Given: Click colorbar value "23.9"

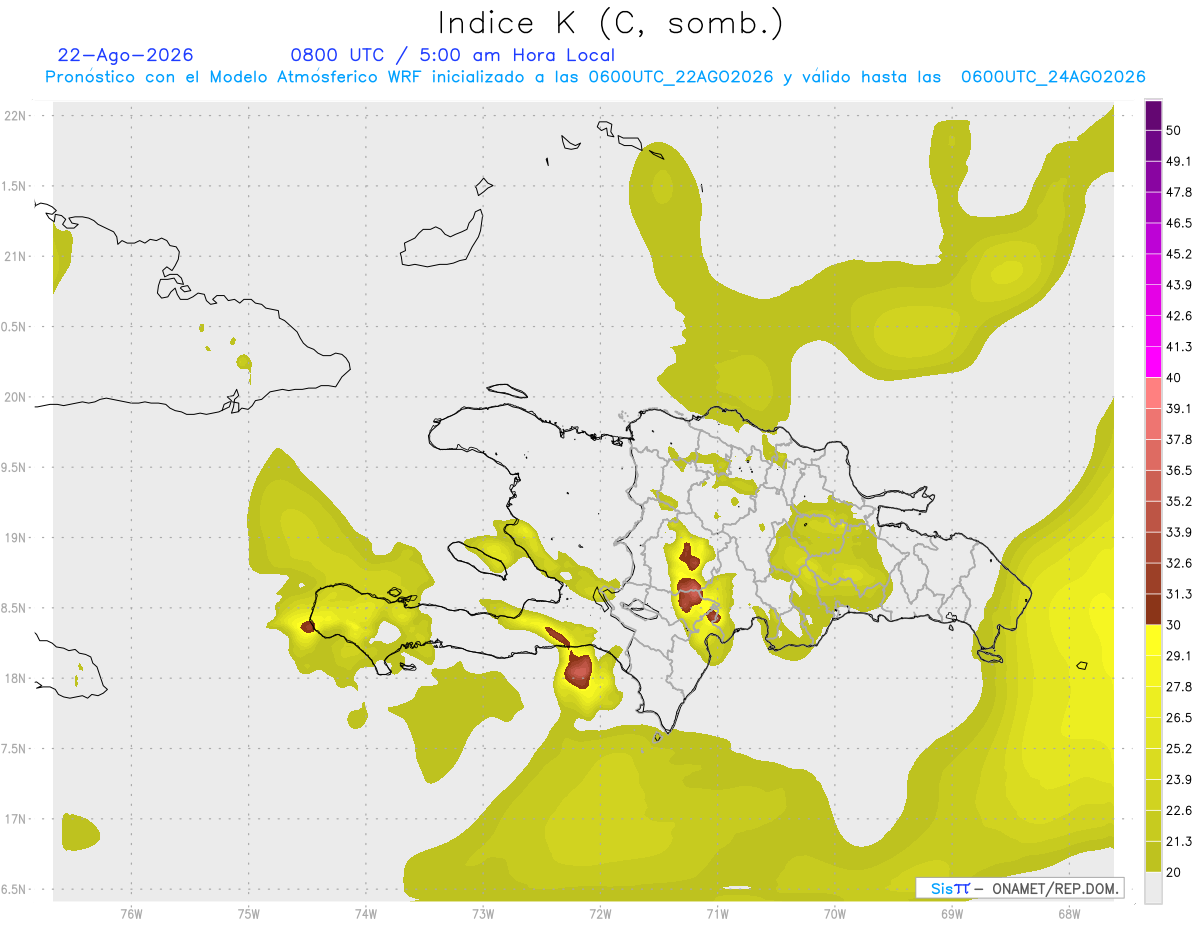Looking at the screenshot, I should (1178, 779).
